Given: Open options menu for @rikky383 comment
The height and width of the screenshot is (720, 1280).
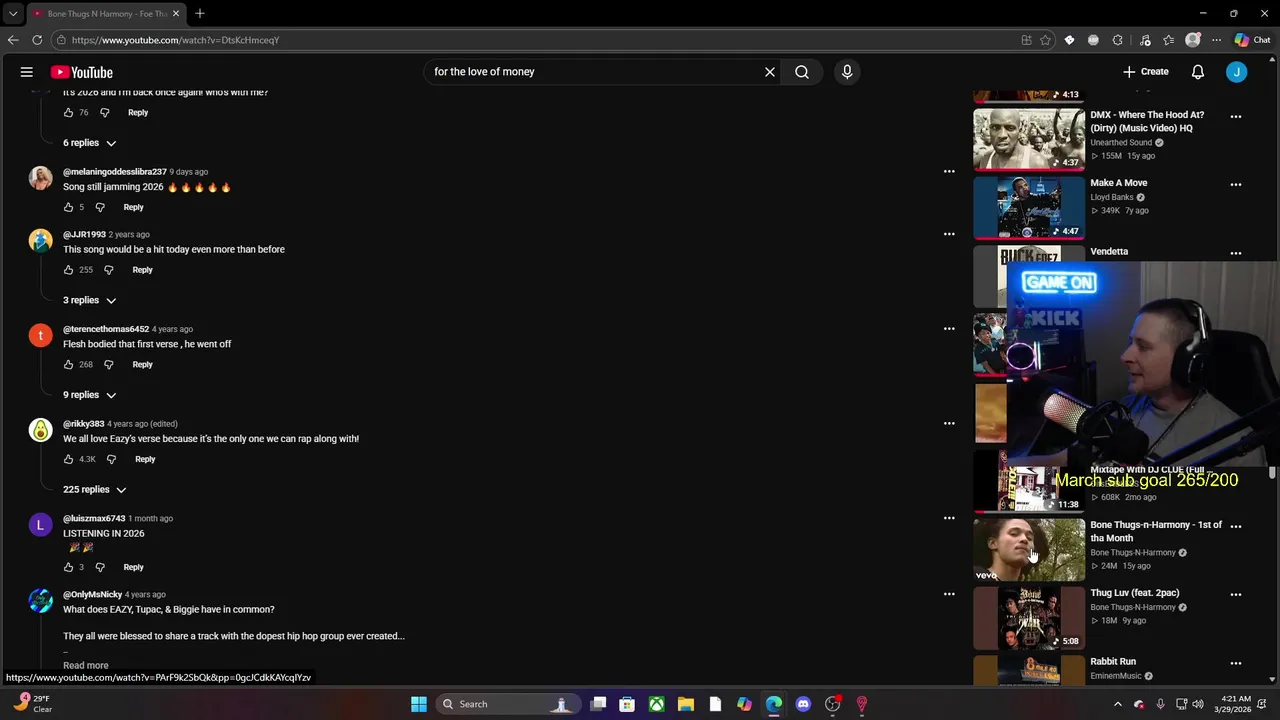Looking at the screenshot, I should click(949, 423).
